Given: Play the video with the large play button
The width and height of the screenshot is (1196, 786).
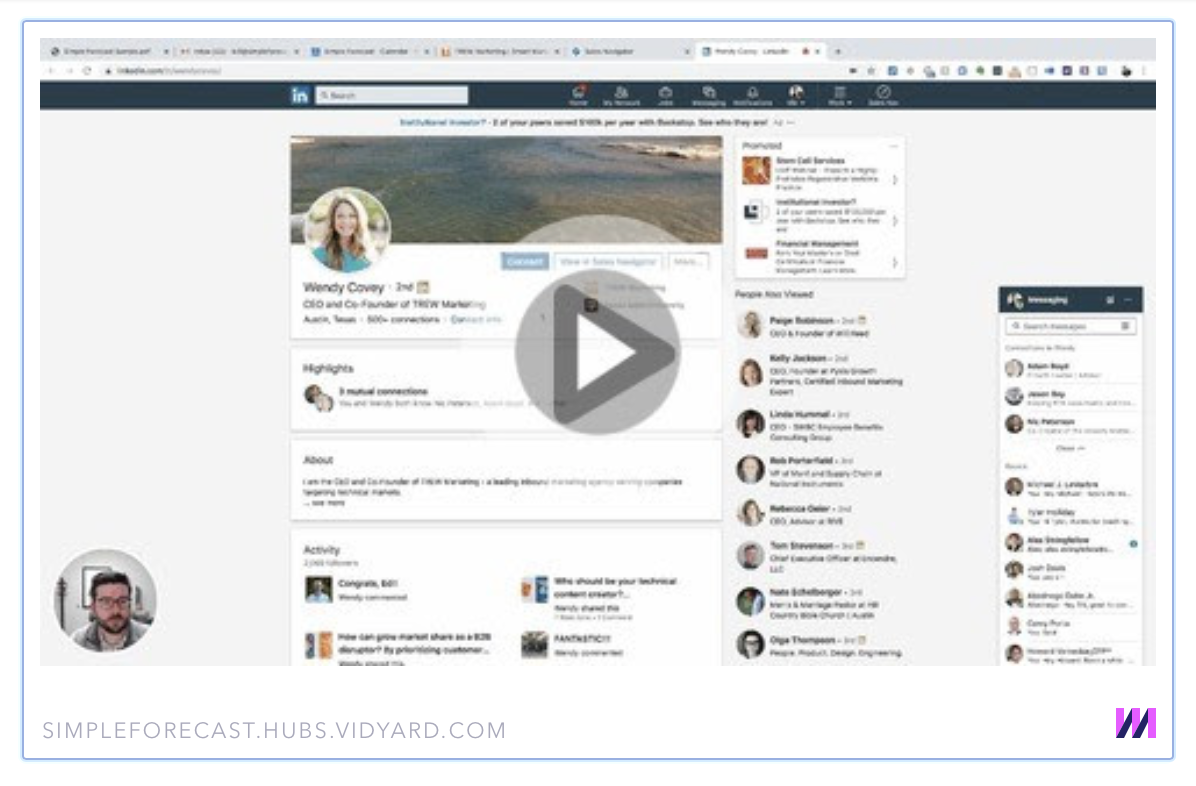Looking at the screenshot, I should [596, 353].
